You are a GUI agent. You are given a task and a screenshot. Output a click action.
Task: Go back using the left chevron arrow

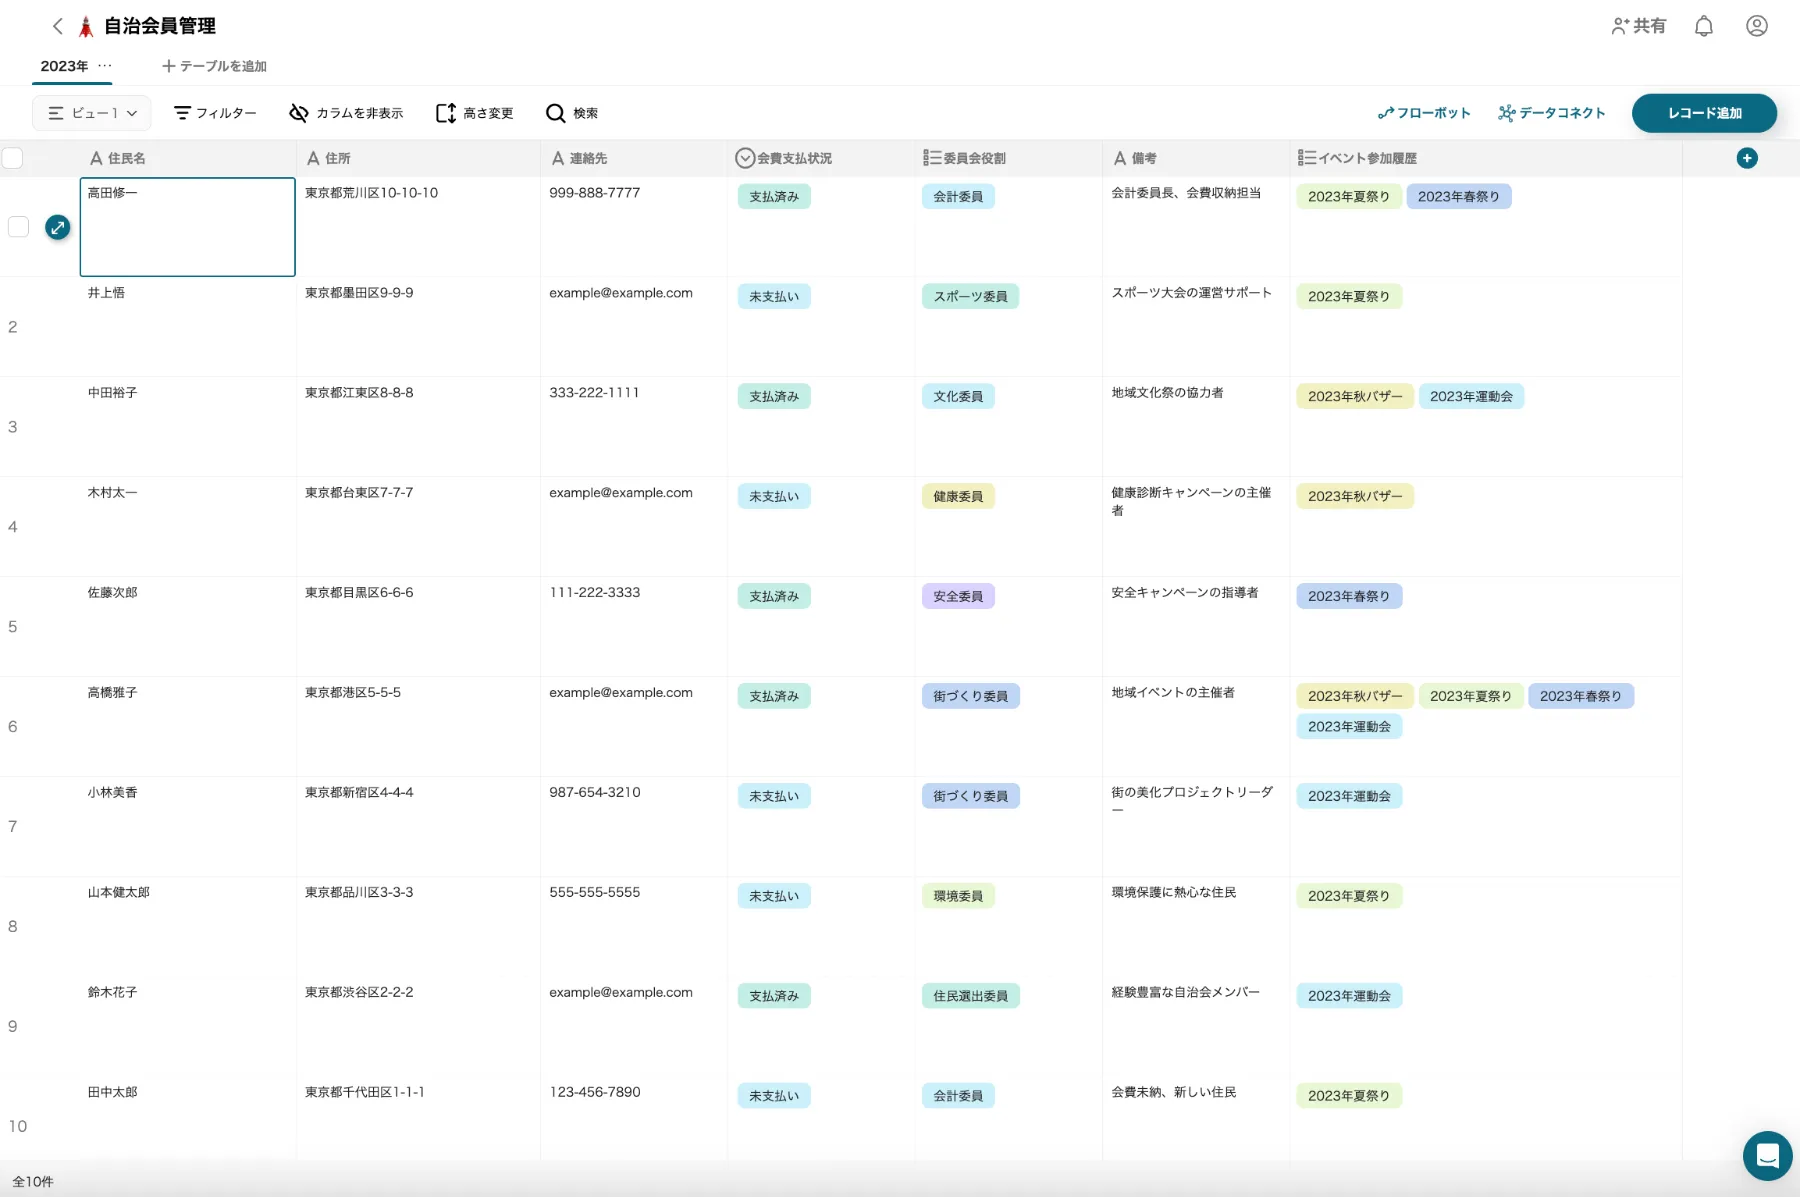pyautogui.click(x=57, y=26)
